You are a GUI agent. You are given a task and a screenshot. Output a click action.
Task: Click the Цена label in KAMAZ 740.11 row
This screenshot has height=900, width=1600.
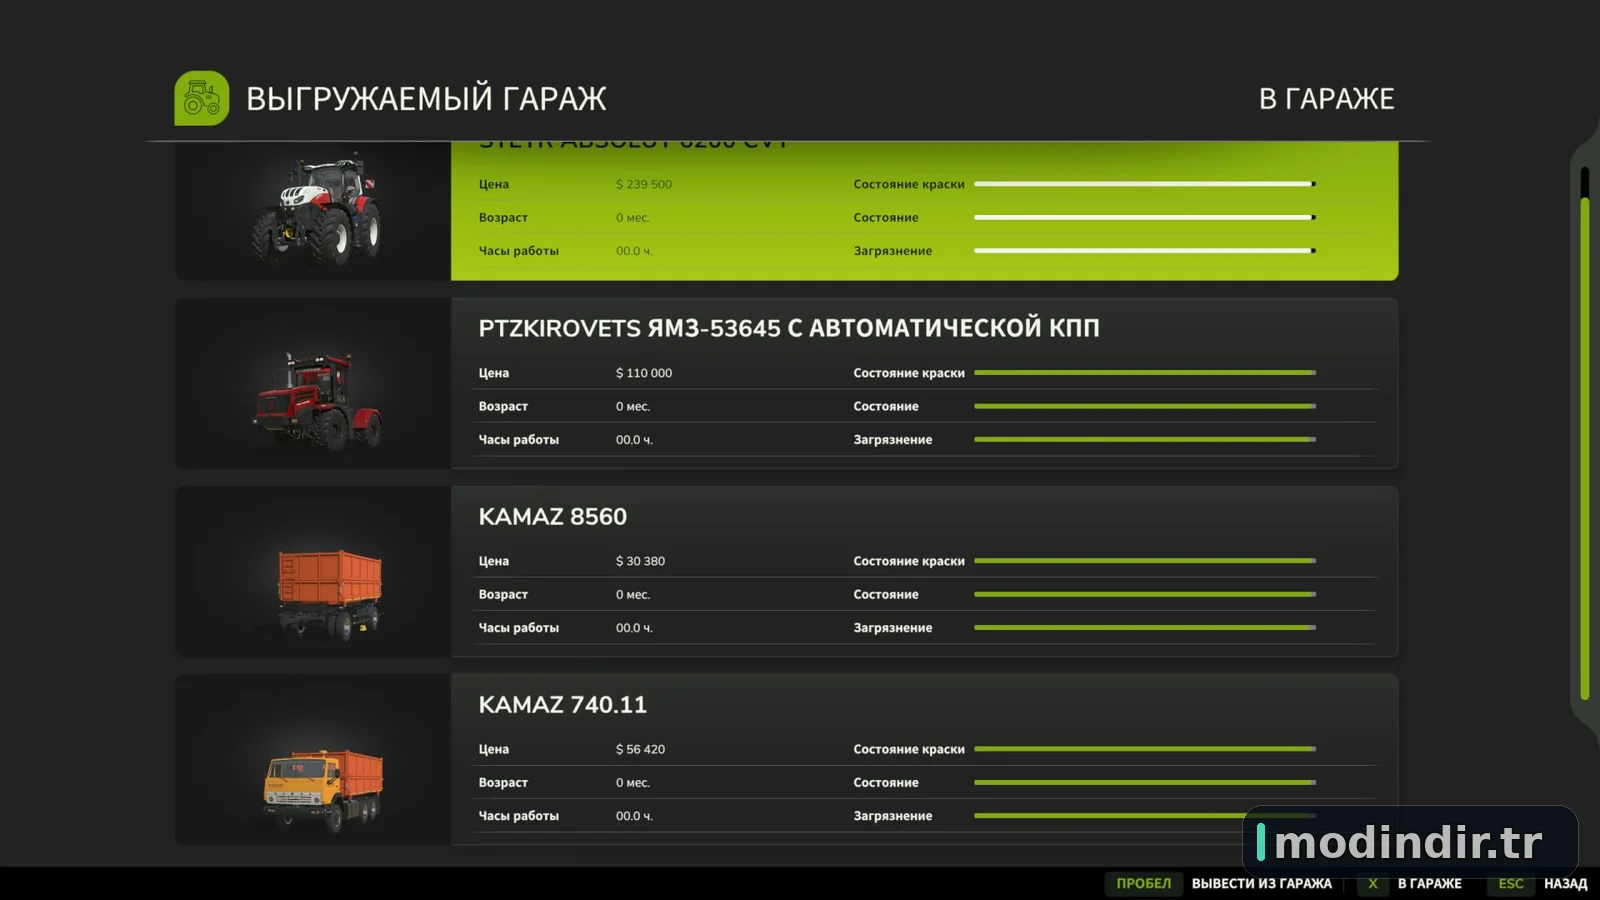(494, 750)
